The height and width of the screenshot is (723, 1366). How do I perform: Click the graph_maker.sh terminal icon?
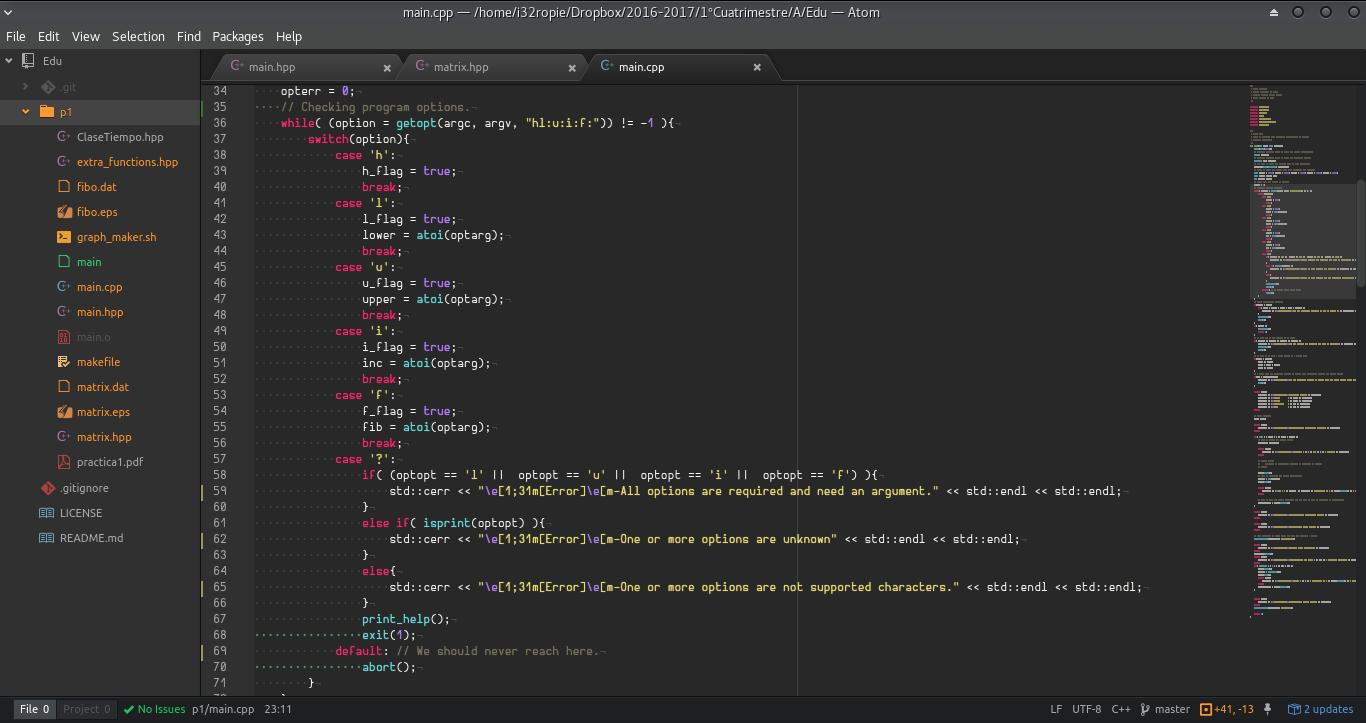point(64,237)
